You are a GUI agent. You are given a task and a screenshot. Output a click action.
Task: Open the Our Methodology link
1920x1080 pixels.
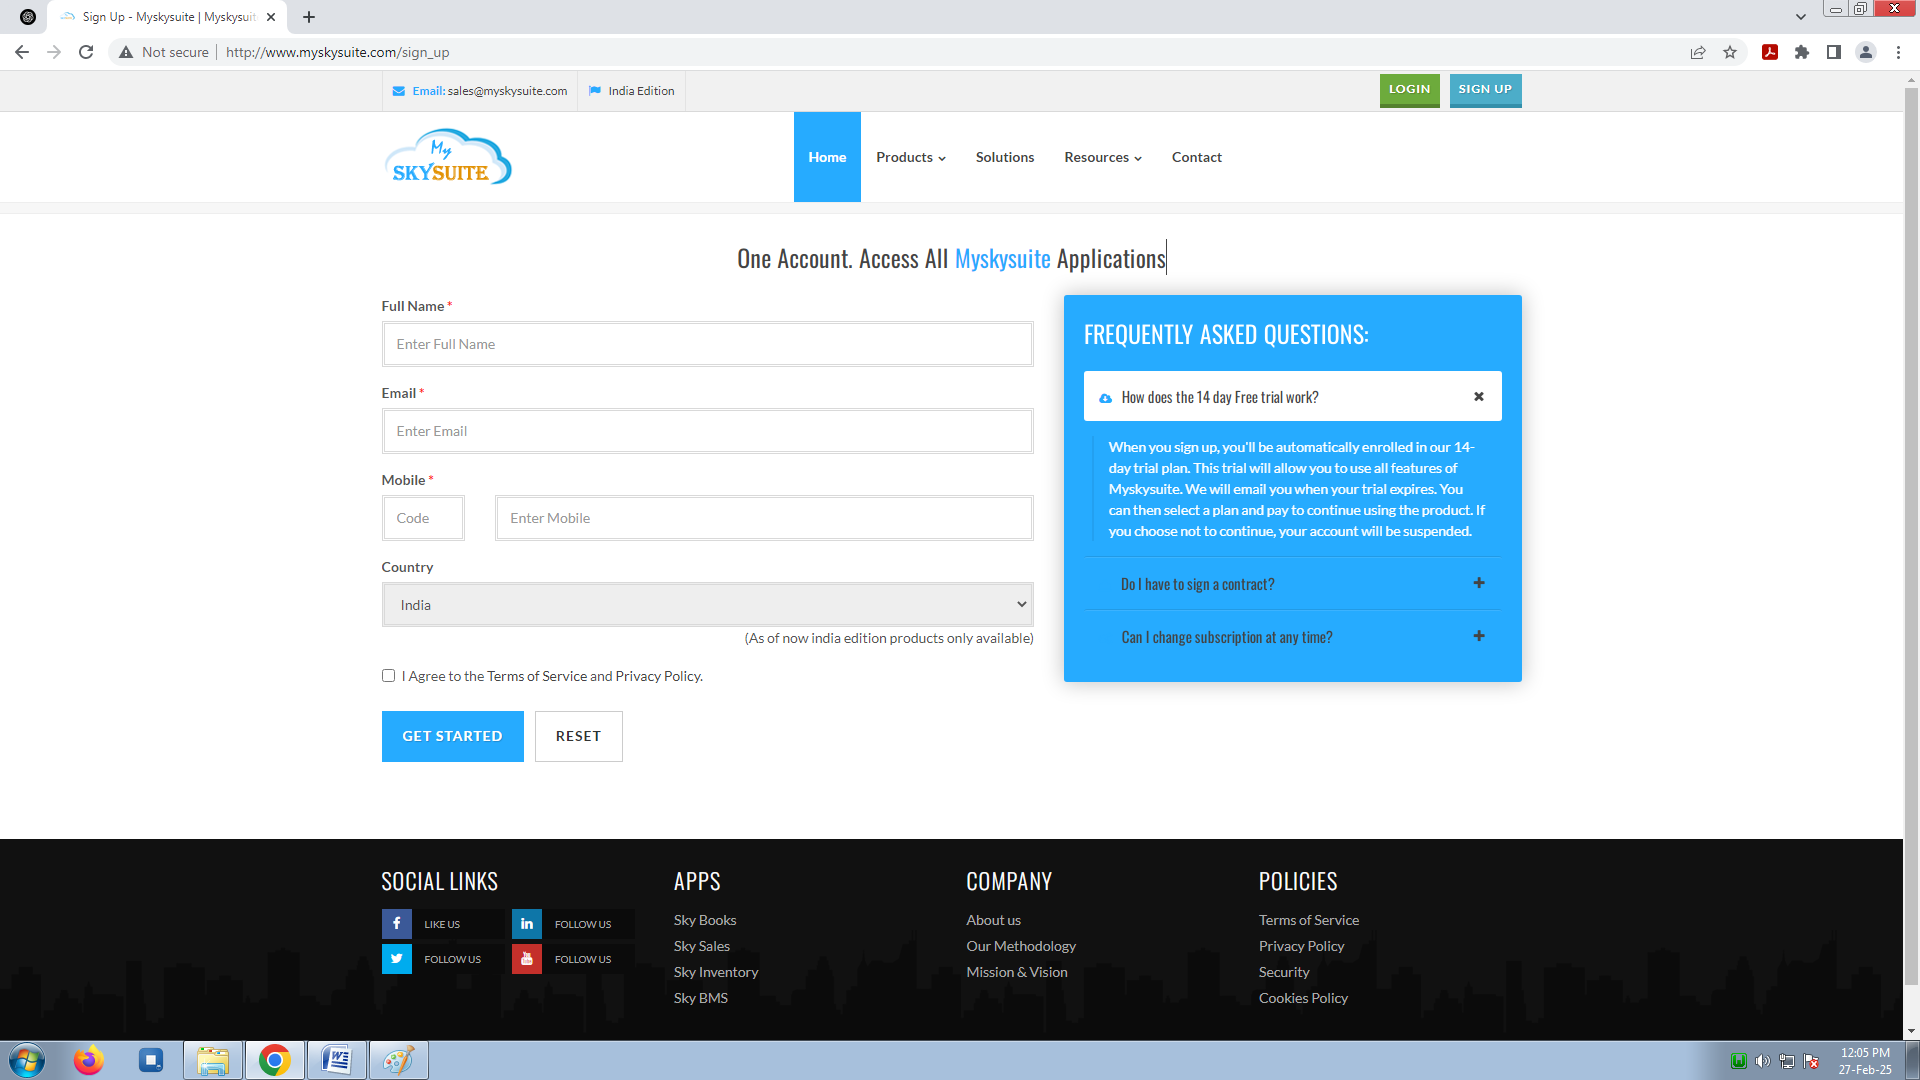coord(1021,946)
